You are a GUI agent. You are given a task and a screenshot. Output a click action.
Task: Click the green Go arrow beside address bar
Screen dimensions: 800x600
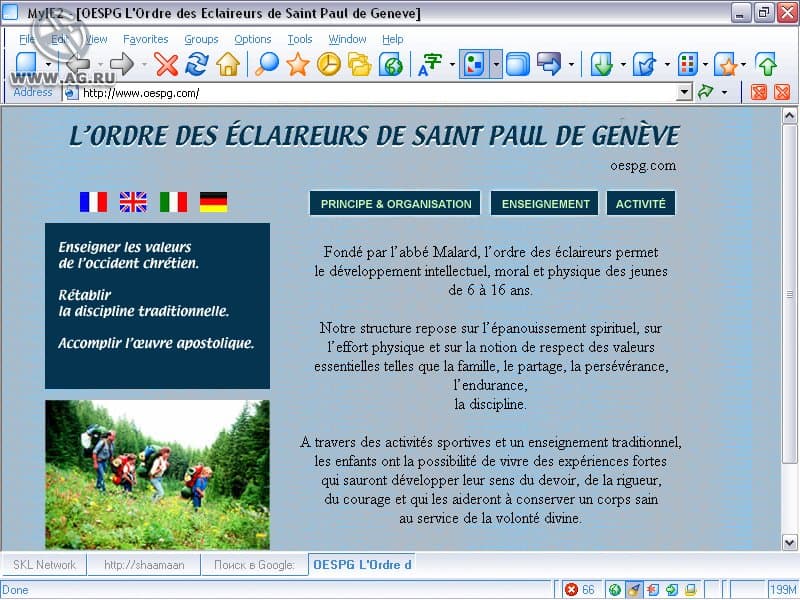(706, 92)
